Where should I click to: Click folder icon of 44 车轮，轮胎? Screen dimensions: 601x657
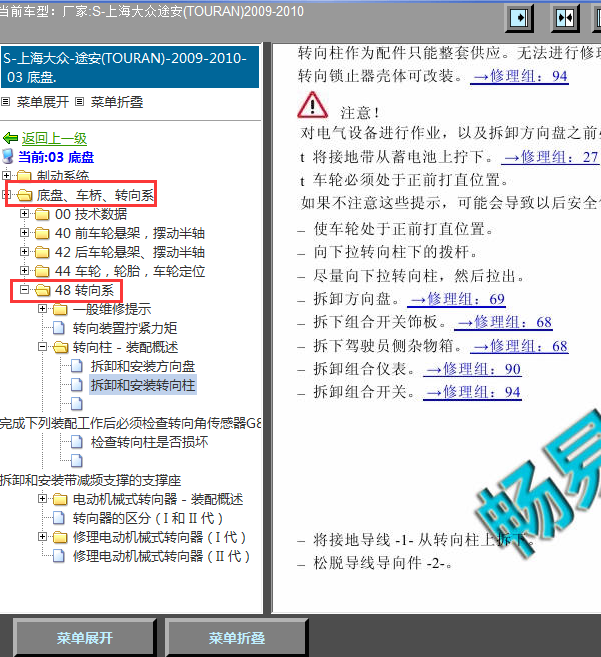(42, 271)
